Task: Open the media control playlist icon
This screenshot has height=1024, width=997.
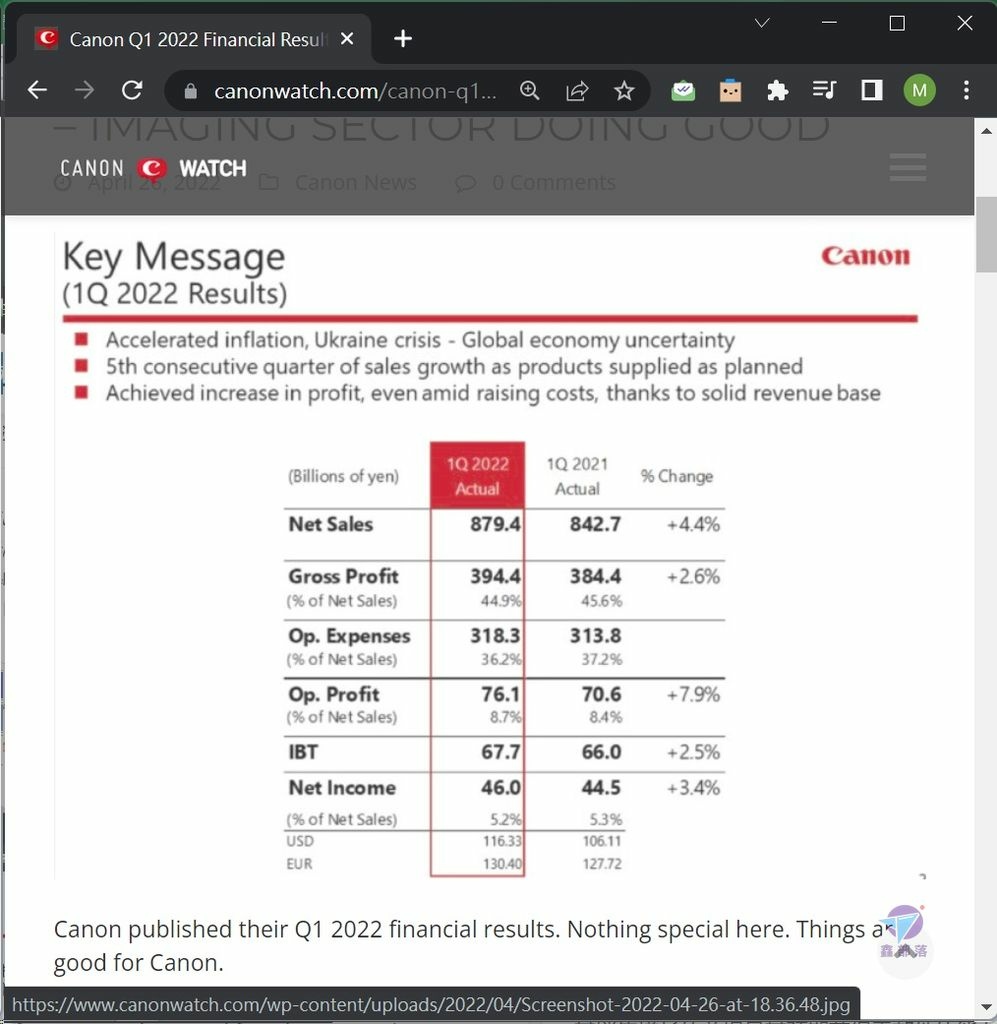Action: click(x=825, y=90)
